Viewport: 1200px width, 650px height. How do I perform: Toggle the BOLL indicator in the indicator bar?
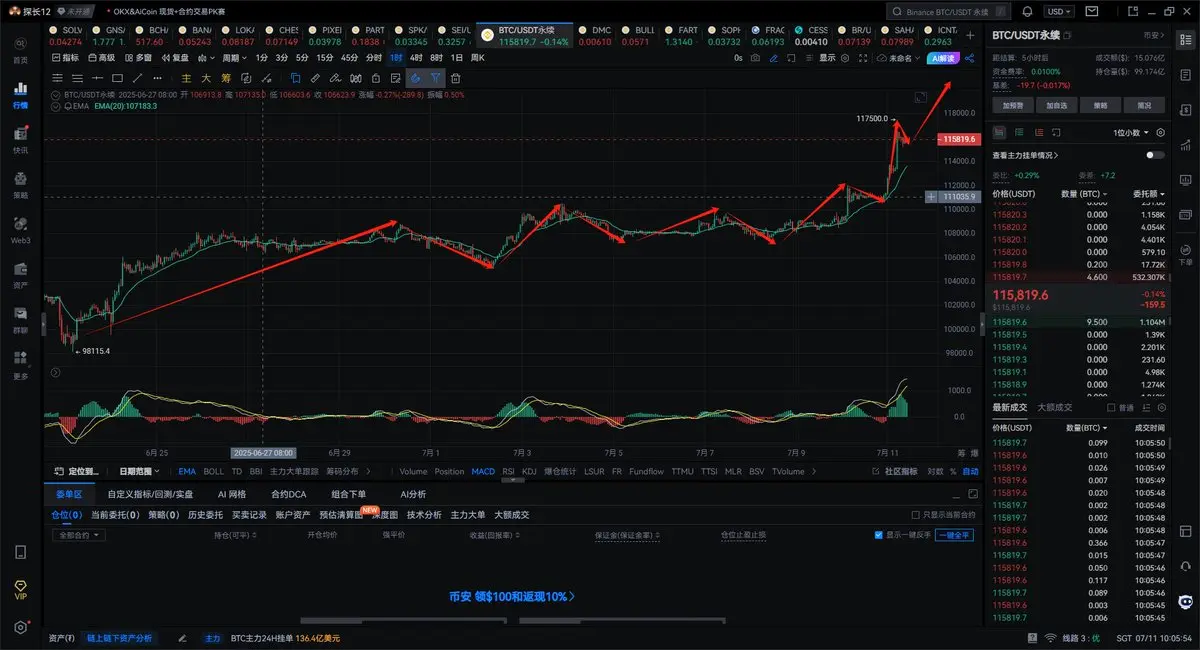[214, 471]
